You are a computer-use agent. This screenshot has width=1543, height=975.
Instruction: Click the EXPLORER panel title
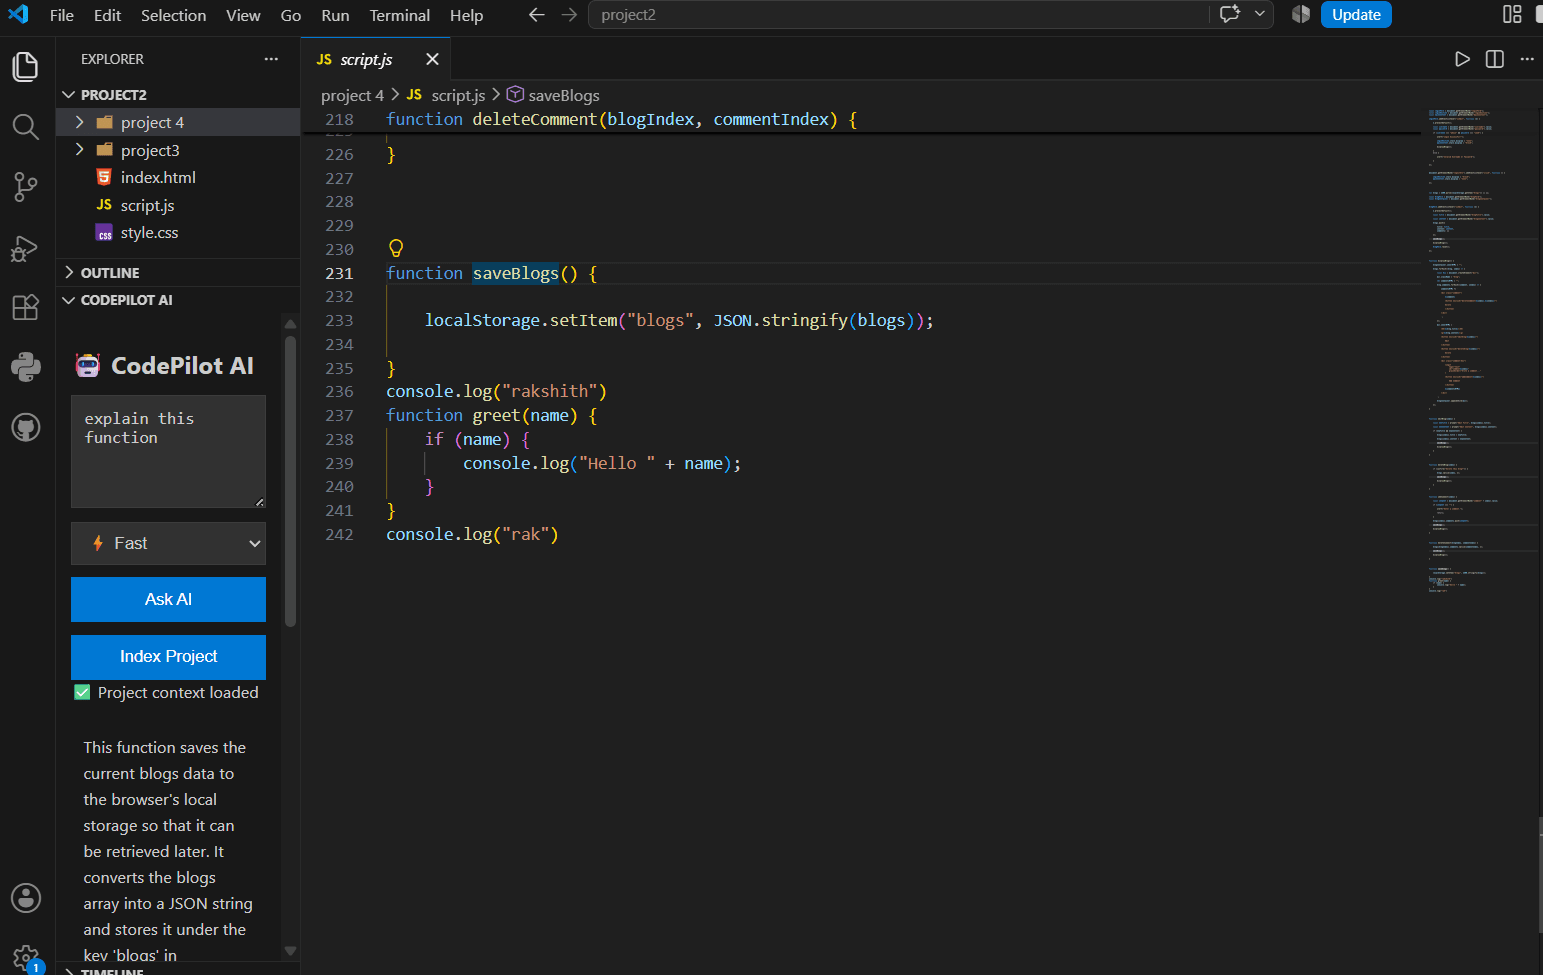112,59
